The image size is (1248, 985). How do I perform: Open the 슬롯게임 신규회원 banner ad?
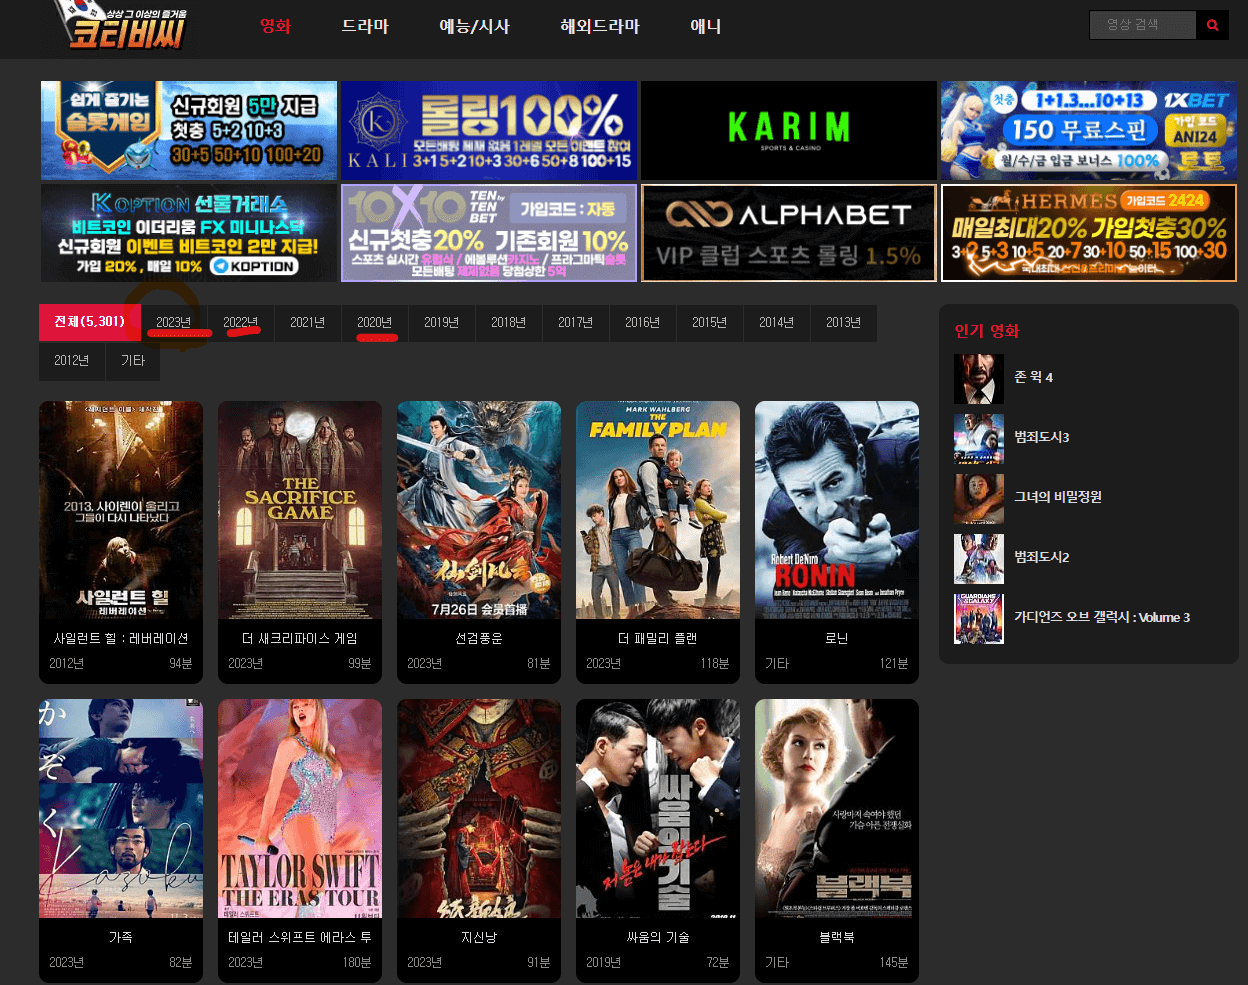189,131
